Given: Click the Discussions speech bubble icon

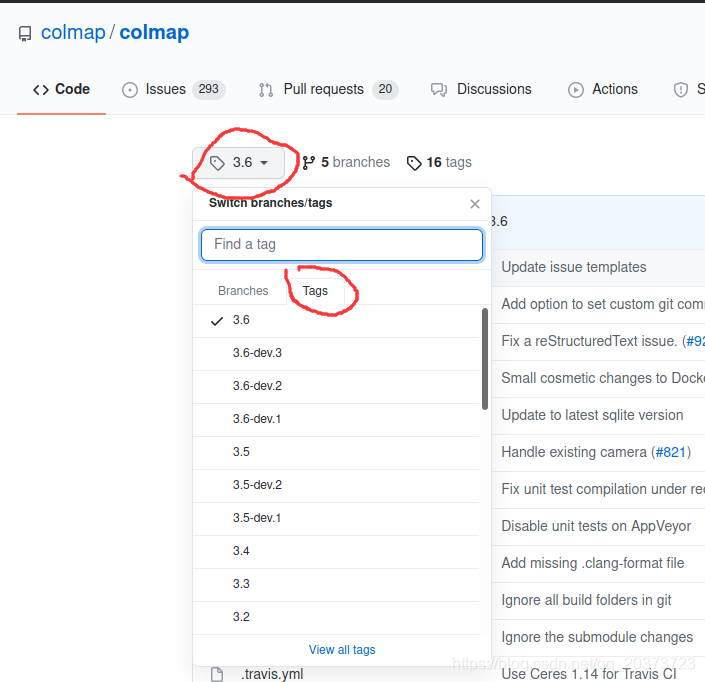Looking at the screenshot, I should (x=439, y=90).
